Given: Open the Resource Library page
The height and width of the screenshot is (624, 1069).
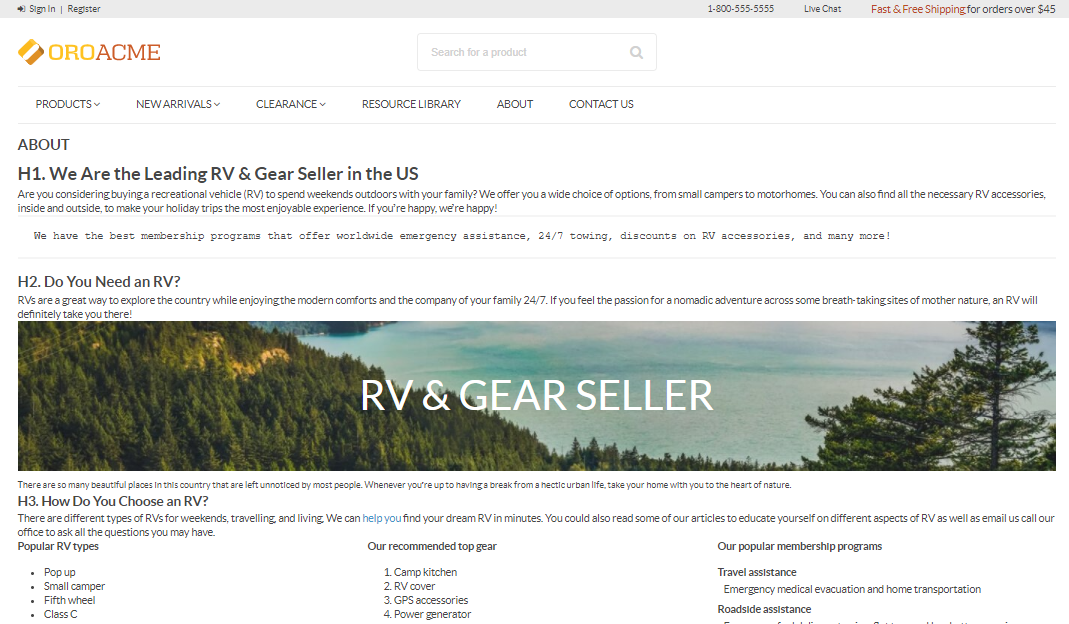Looking at the screenshot, I should pyautogui.click(x=411, y=104).
